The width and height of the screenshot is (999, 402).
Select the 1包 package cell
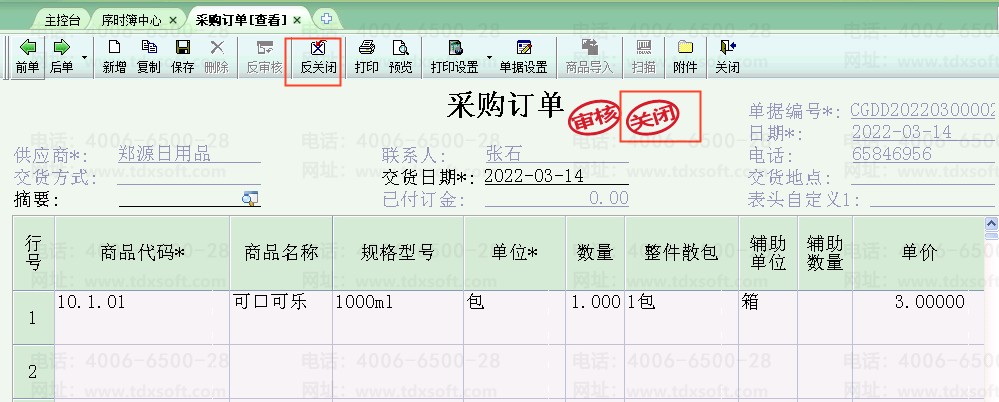click(x=682, y=318)
